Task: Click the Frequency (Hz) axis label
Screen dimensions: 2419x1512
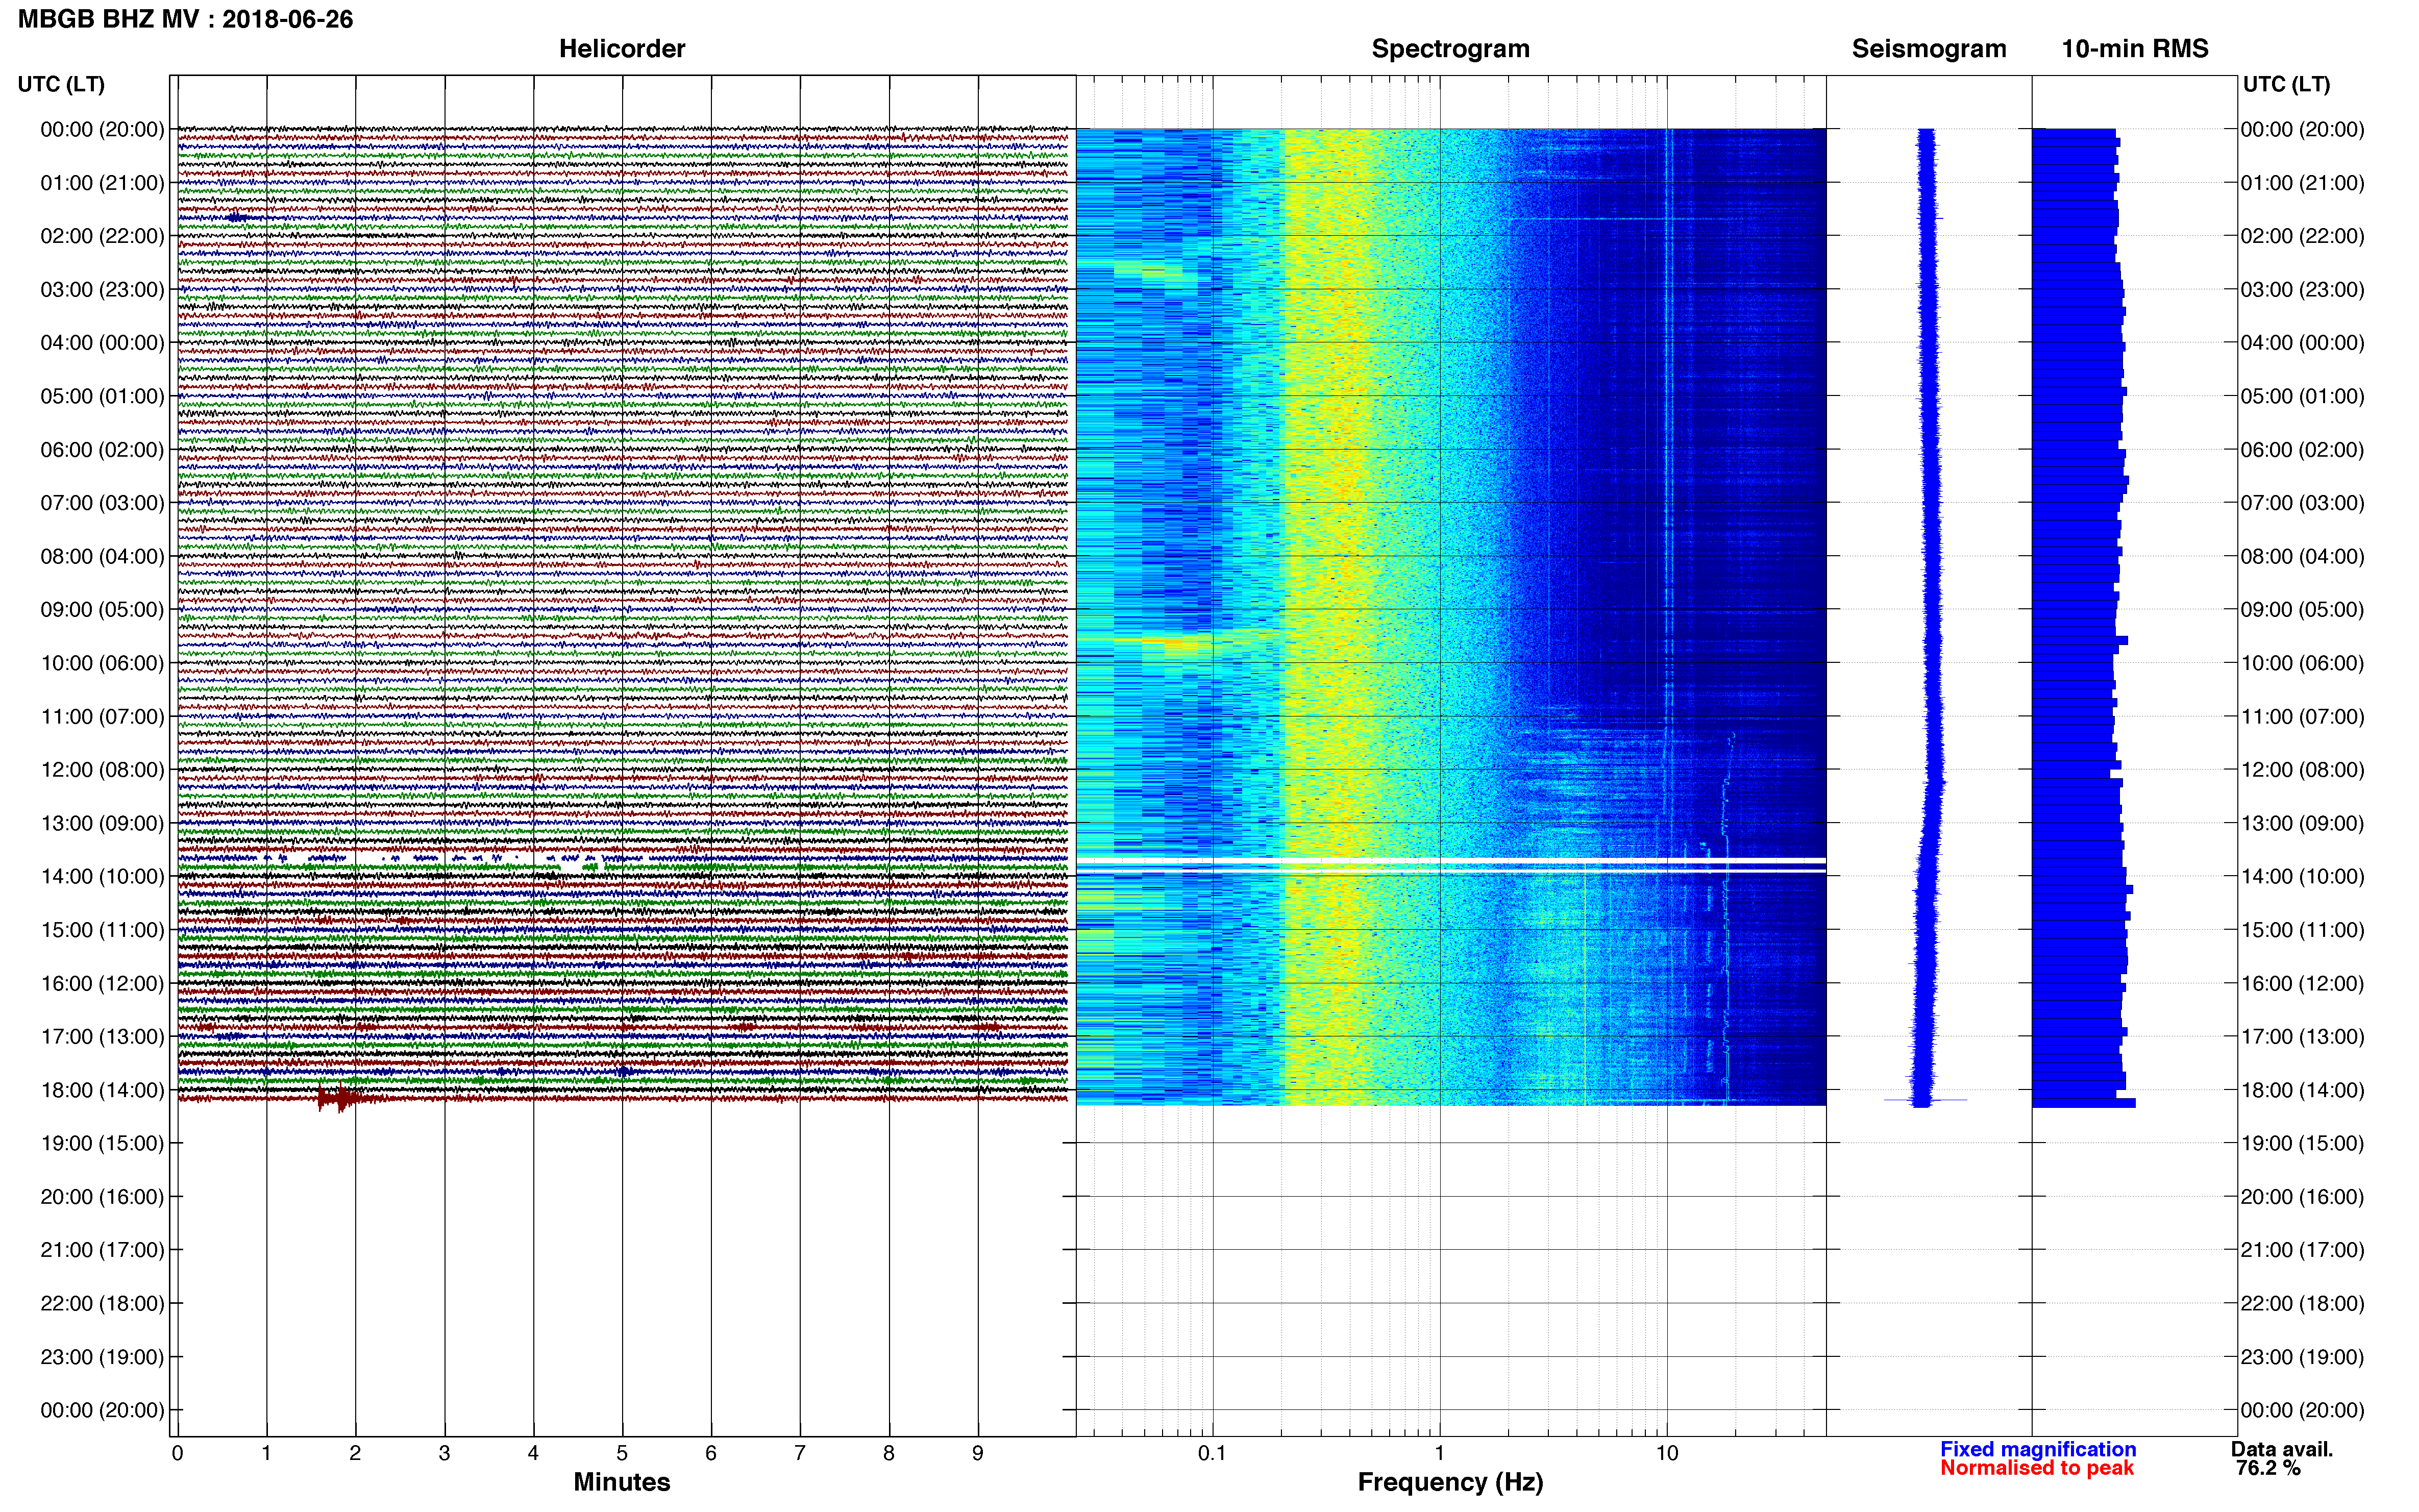Action: pyautogui.click(x=1450, y=1482)
